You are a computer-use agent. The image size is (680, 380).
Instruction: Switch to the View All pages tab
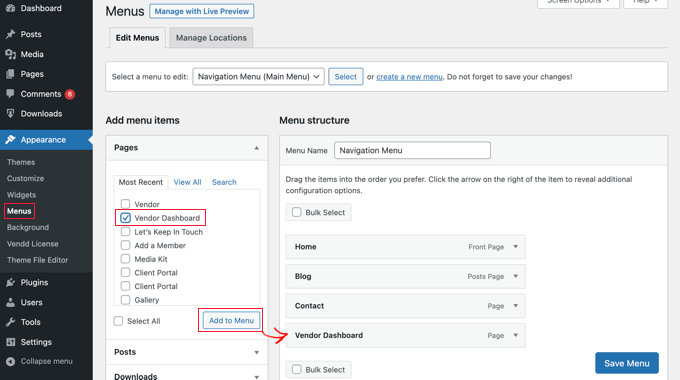[187, 182]
